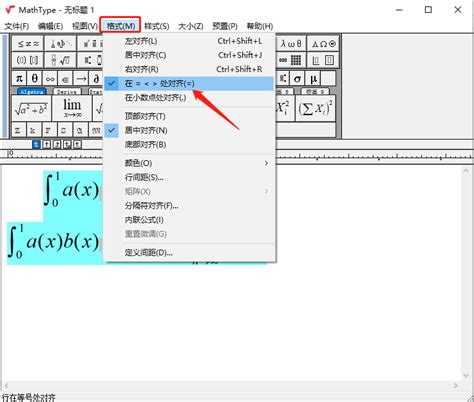This screenshot has width=474, height=402.
Task: Switch to the Algebra tab
Action: pos(32,91)
